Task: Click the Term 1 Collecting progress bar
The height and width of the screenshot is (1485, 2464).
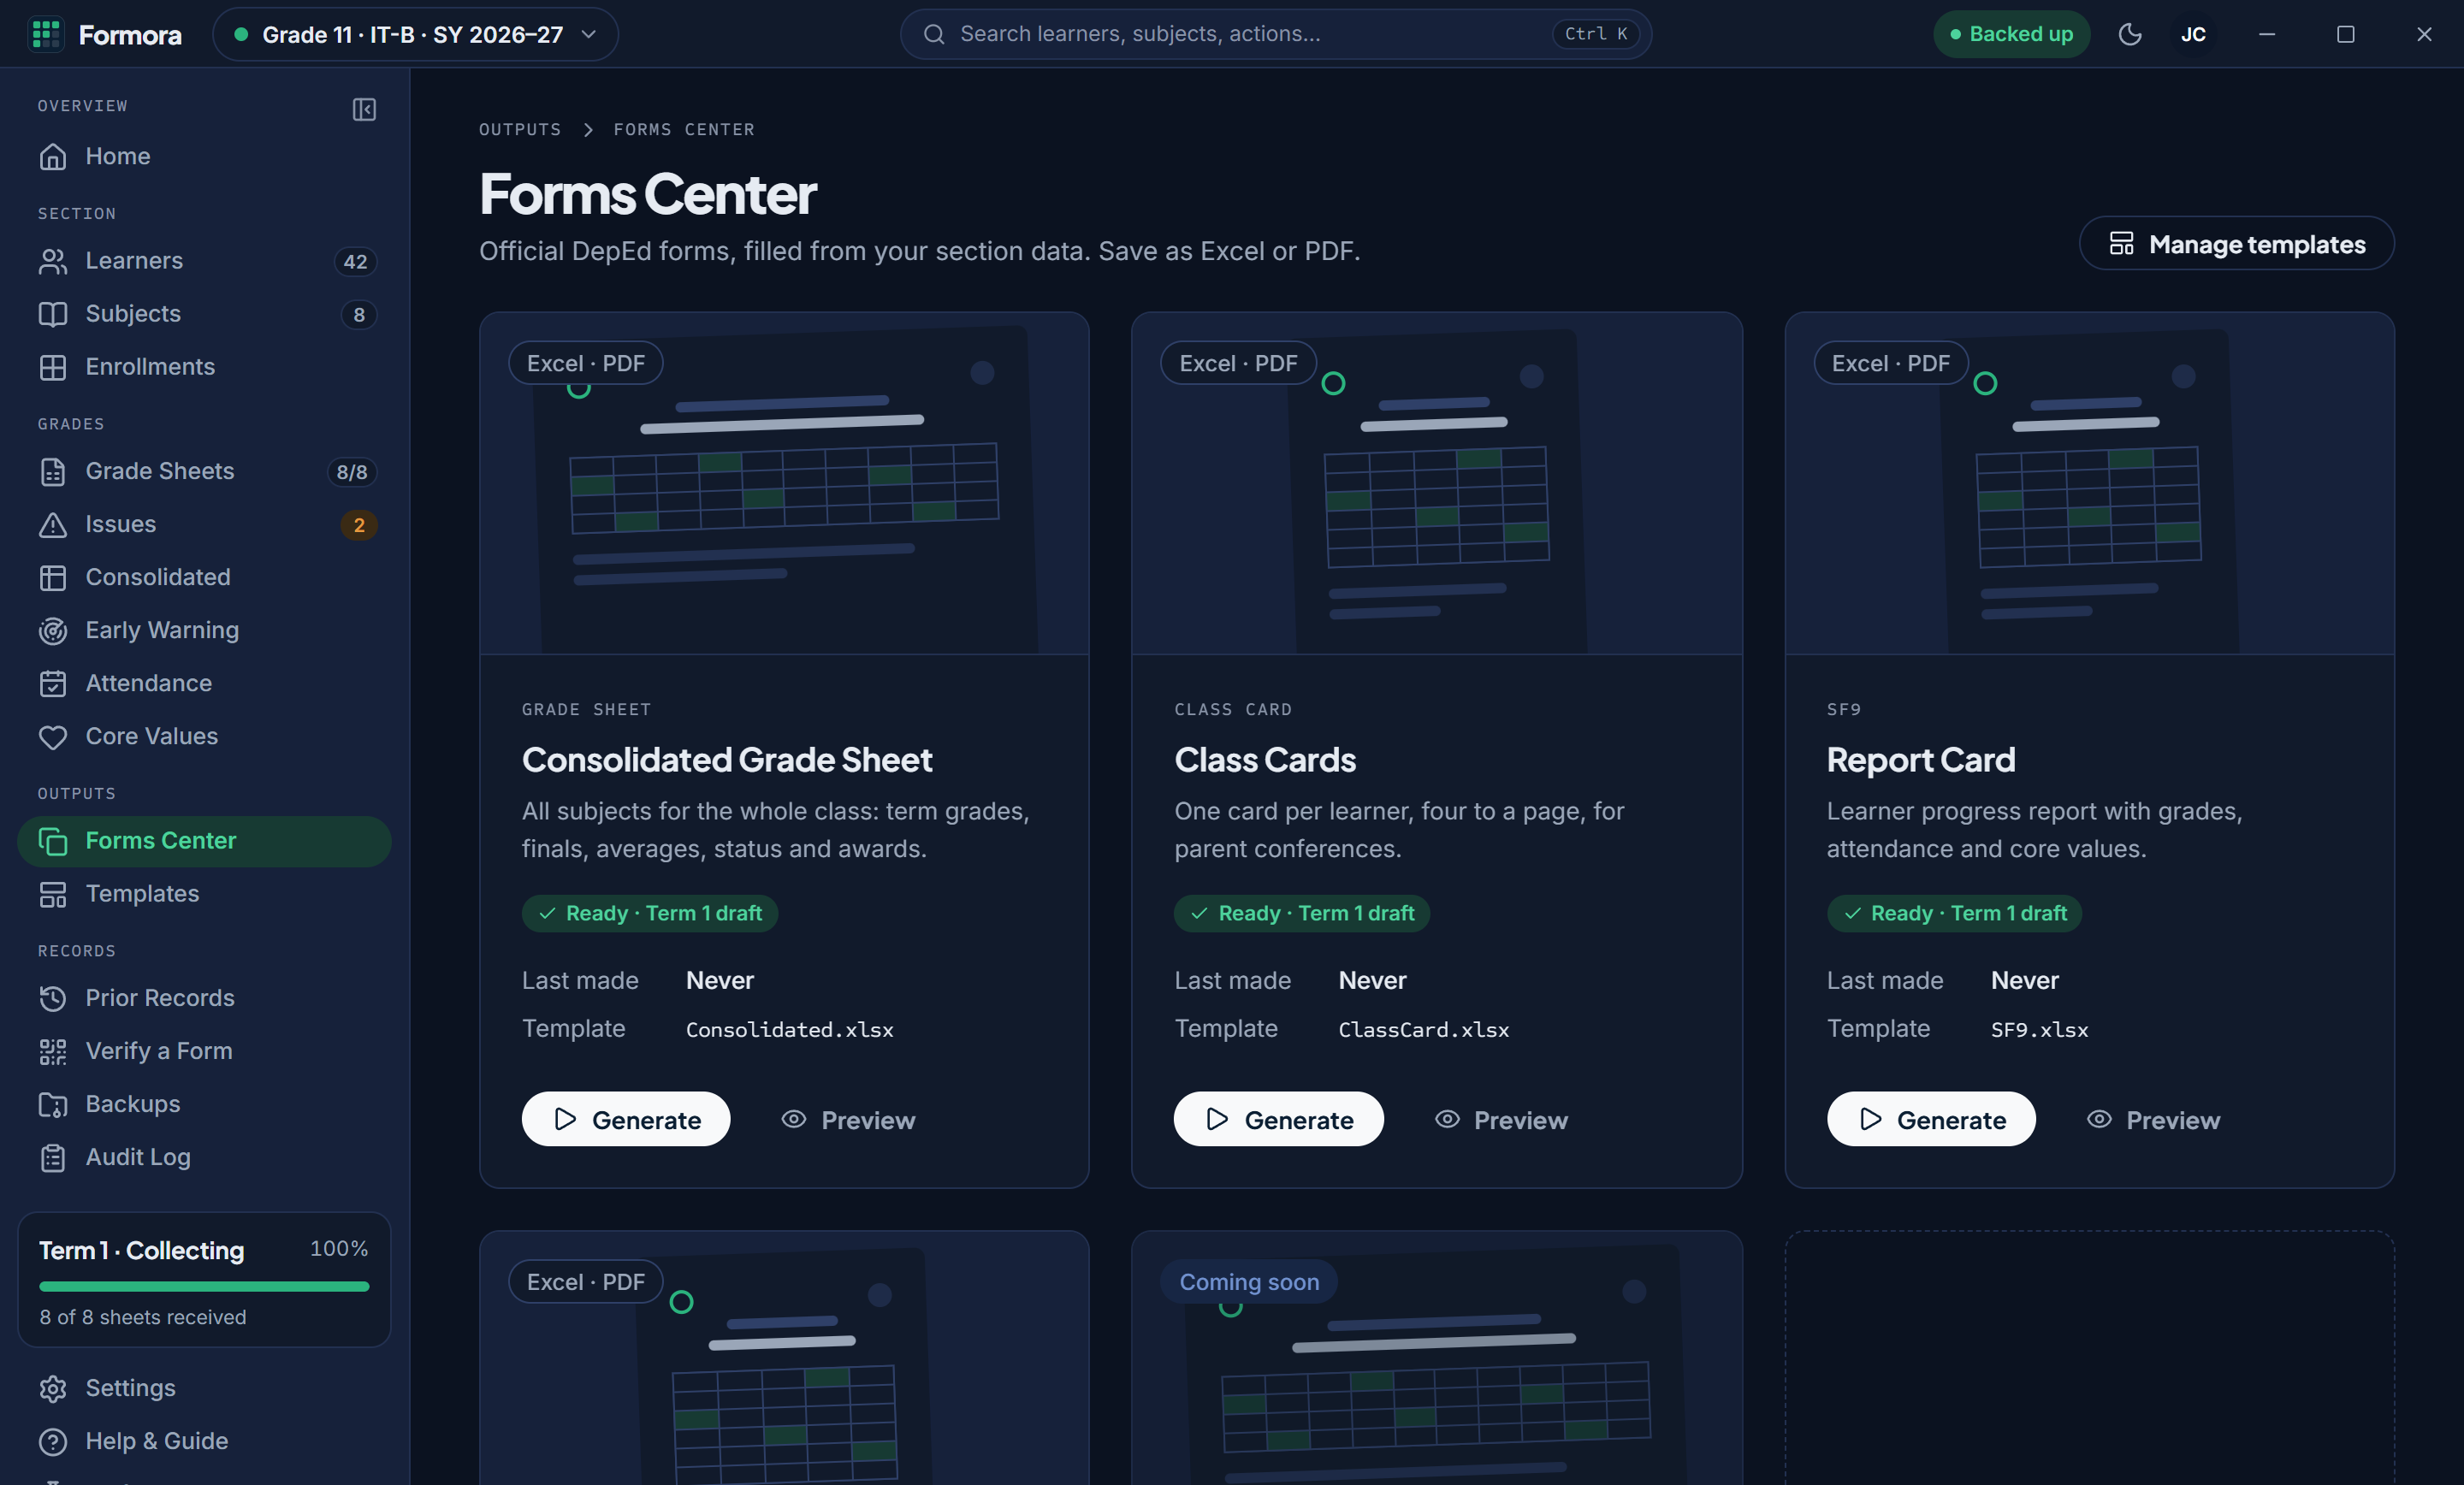Action: click(x=204, y=1286)
